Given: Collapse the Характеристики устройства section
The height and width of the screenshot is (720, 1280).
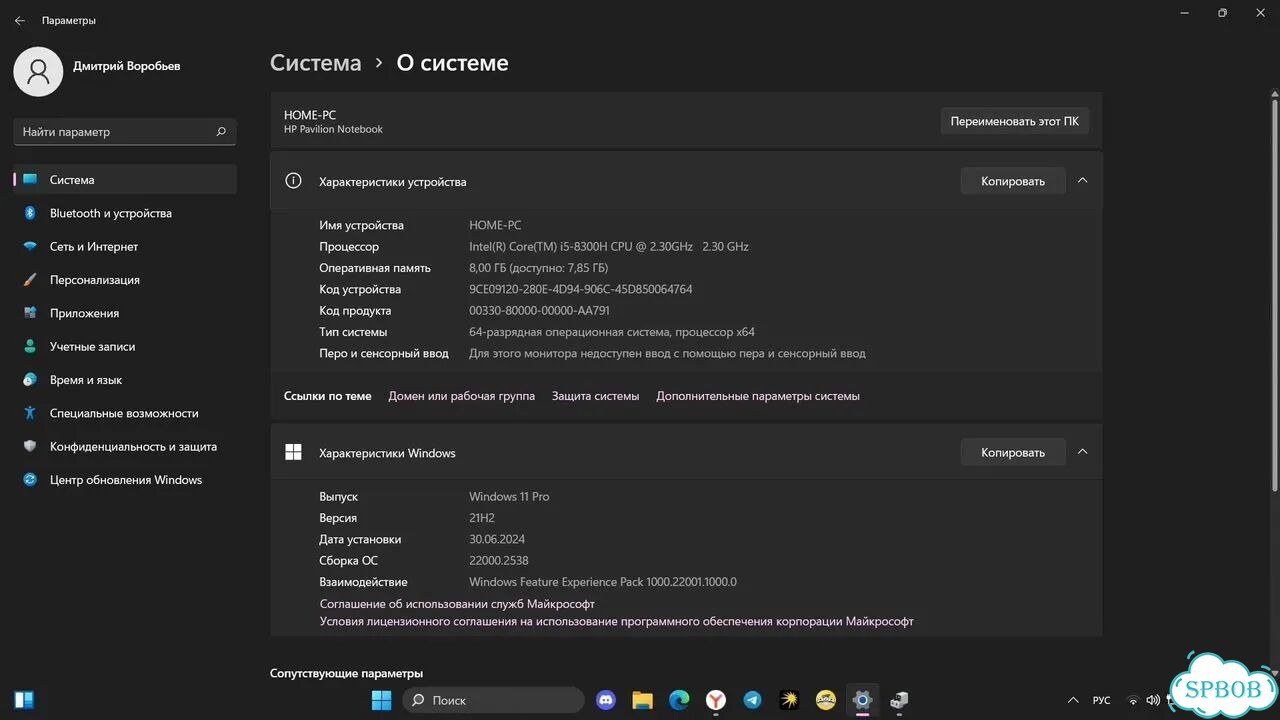Looking at the screenshot, I should (1082, 181).
